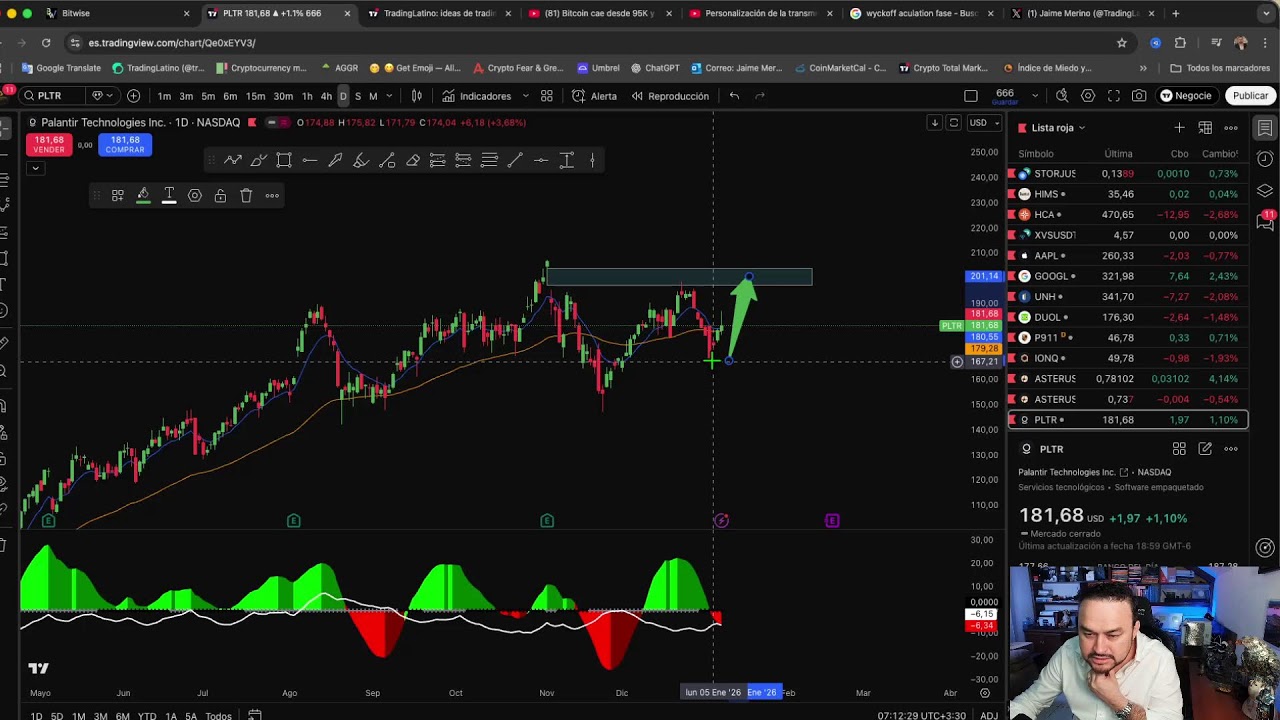
Task: Collapse the chart legend chevron below Vender
Action: click(35, 168)
